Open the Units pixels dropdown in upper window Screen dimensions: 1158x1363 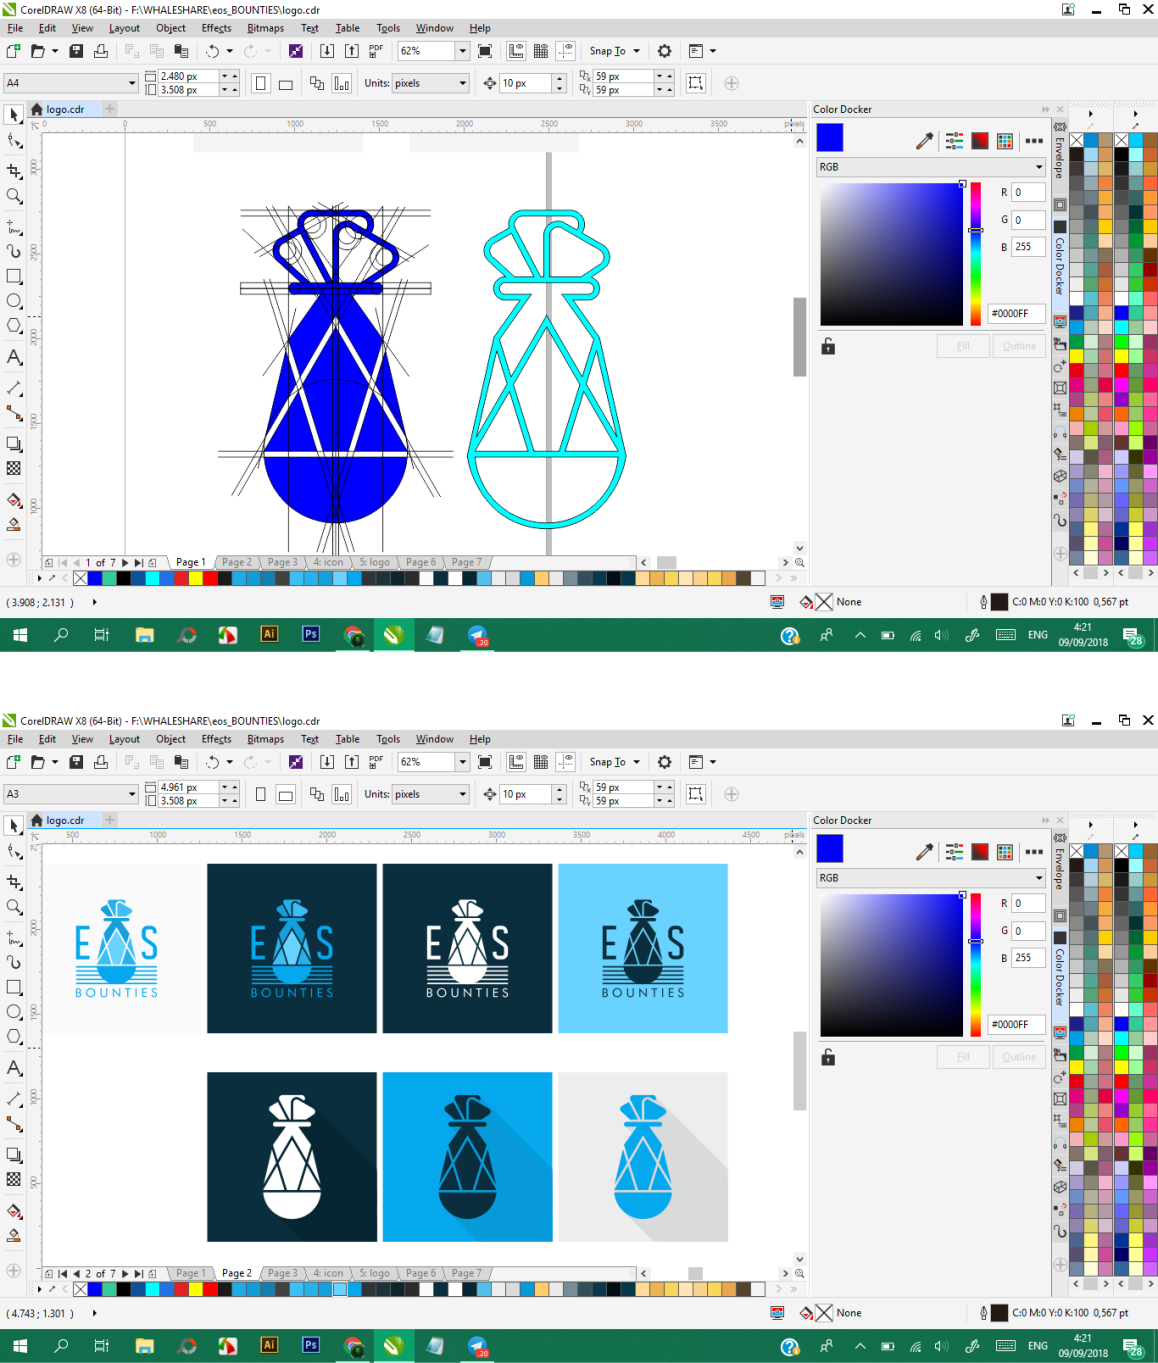coord(462,83)
